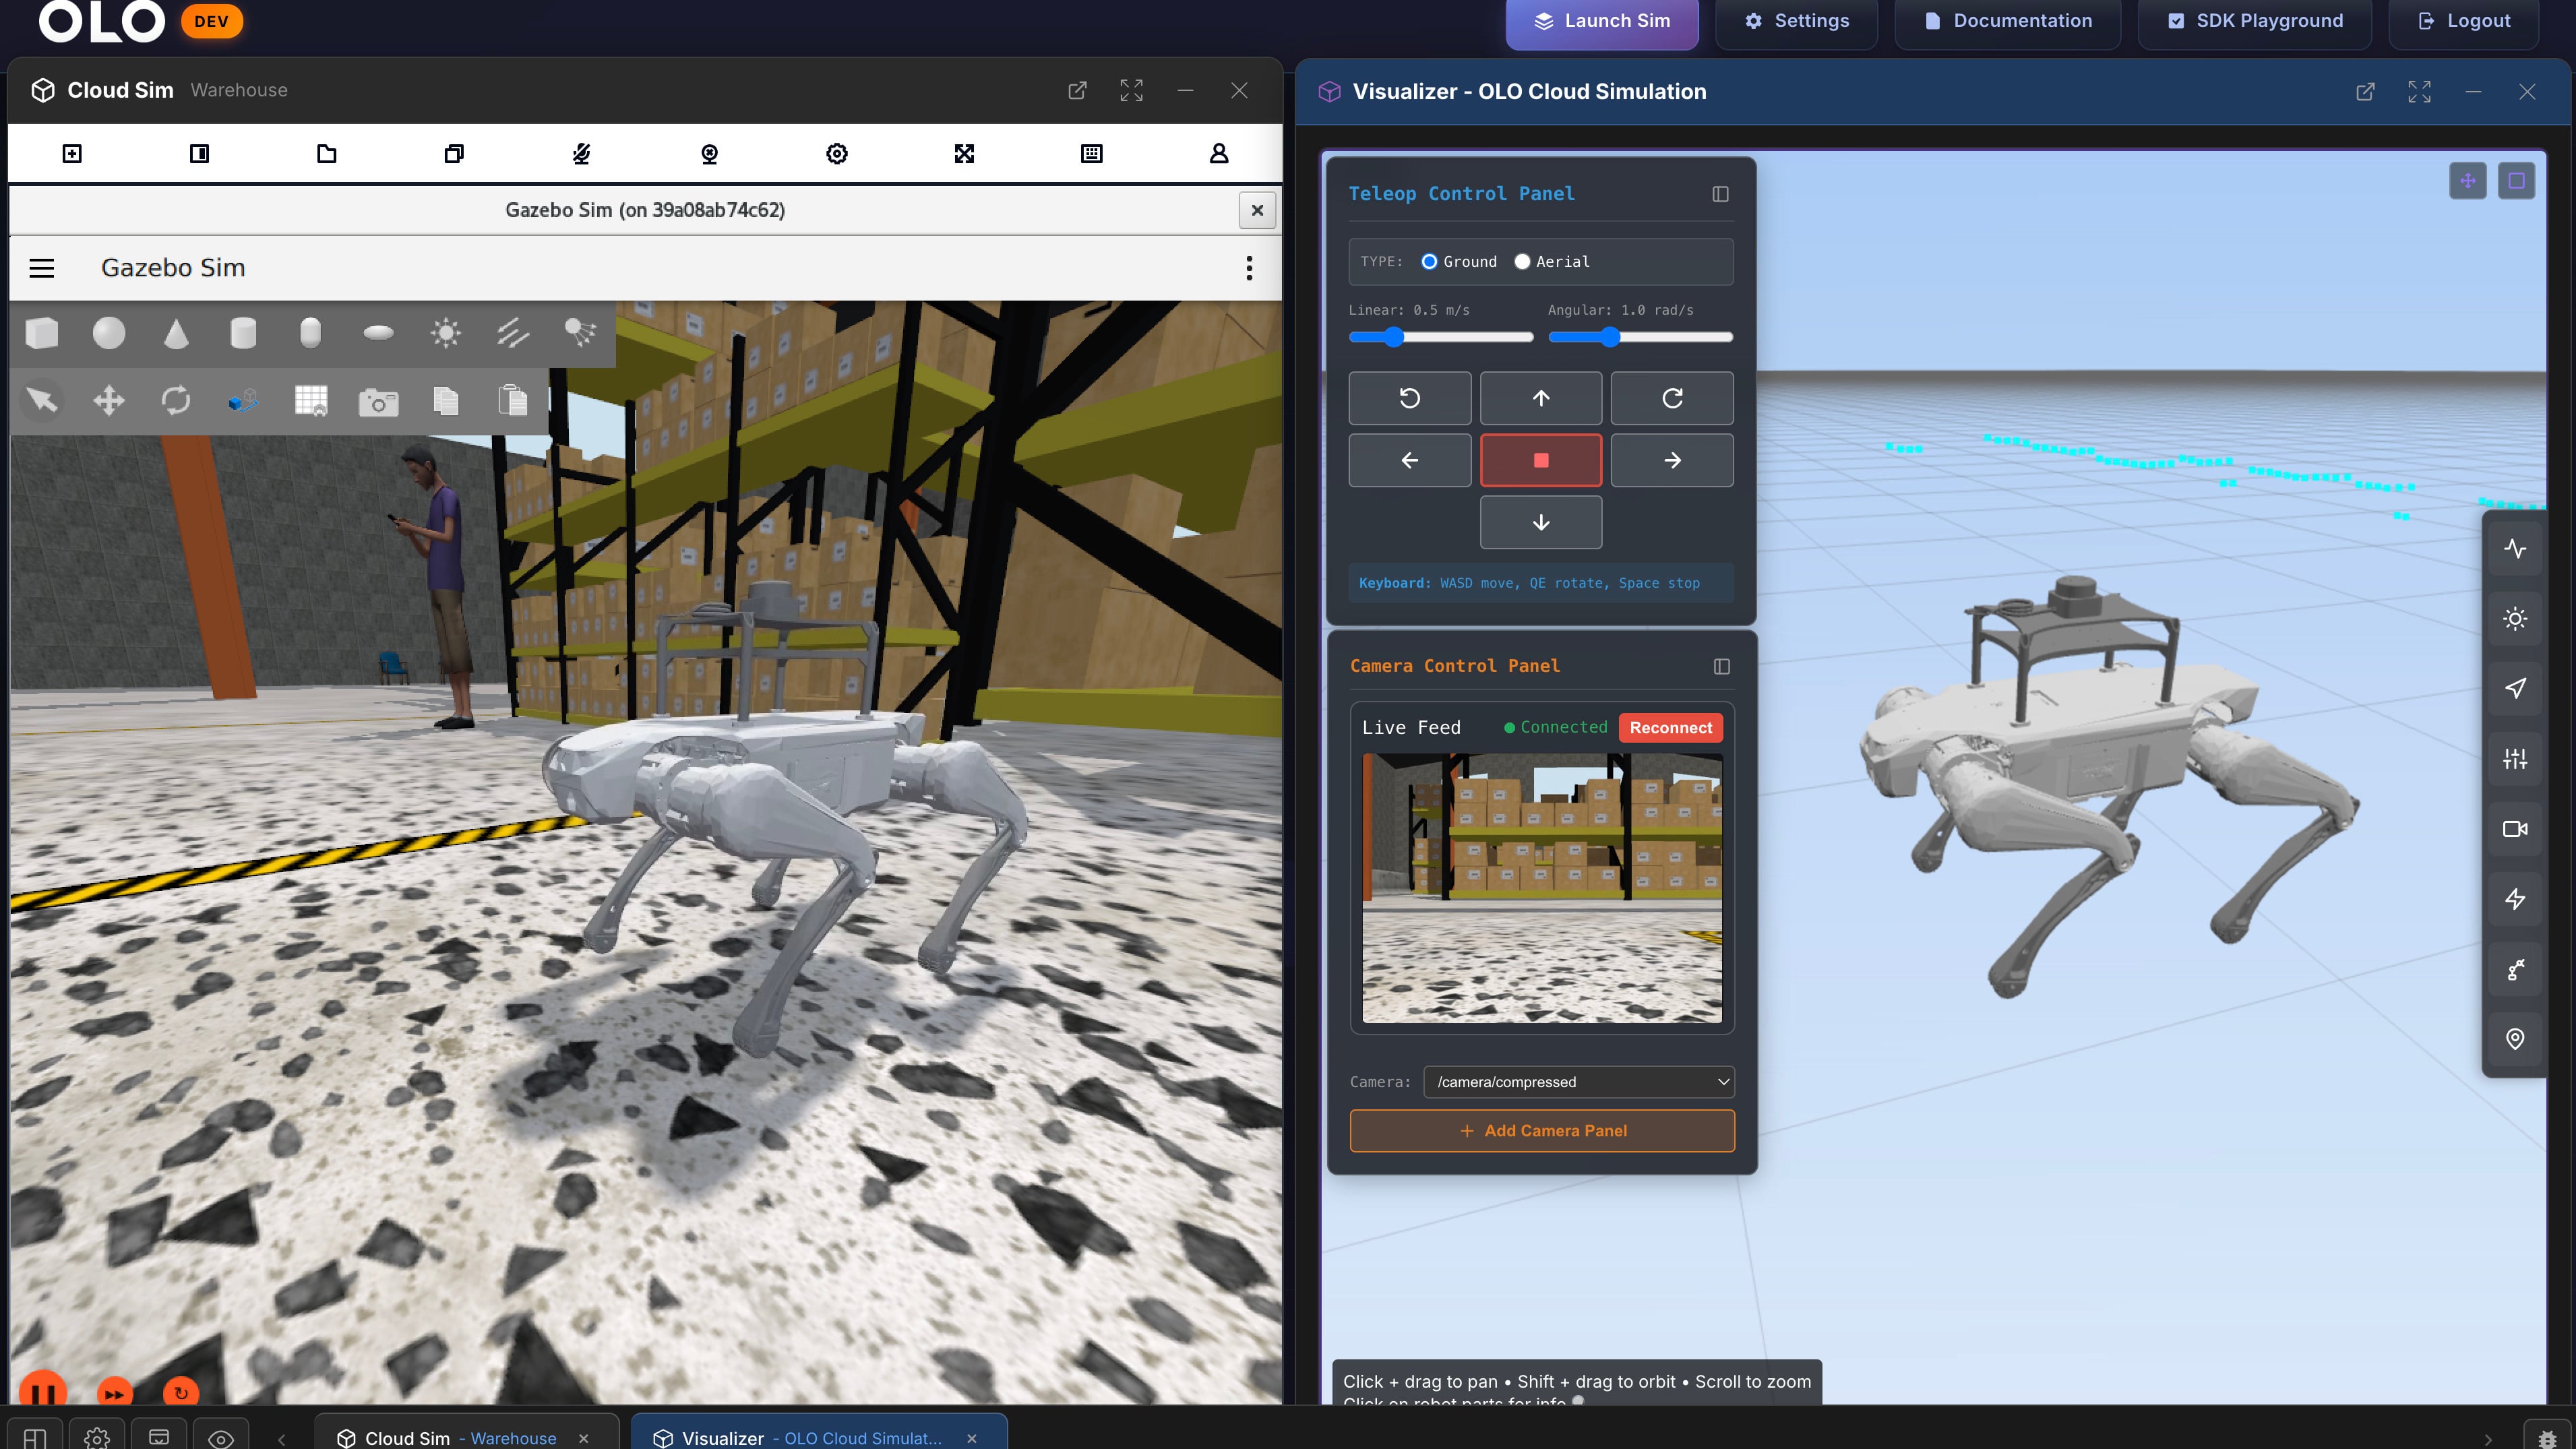Image resolution: width=2576 pixels, height=1449 pixels.
Task: Turn robot right with right arrow
Action: pos(1672,460)
